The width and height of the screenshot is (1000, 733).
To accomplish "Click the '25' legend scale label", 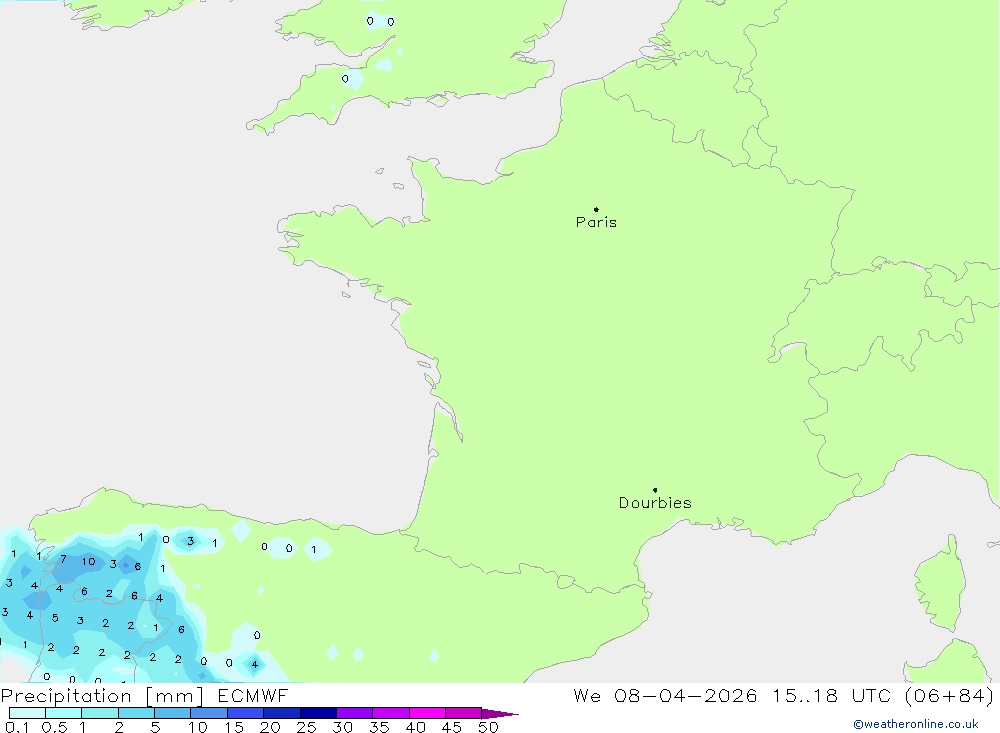I will click(306, 727).
